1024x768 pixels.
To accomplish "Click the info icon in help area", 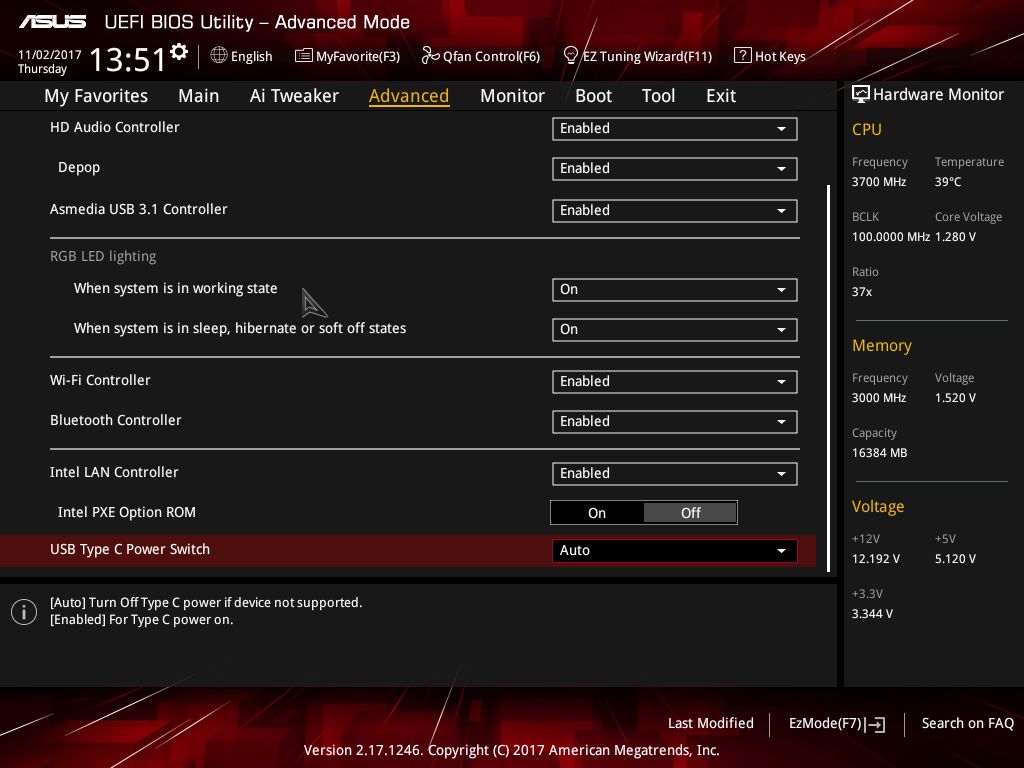I will click(x=24, y=612).
